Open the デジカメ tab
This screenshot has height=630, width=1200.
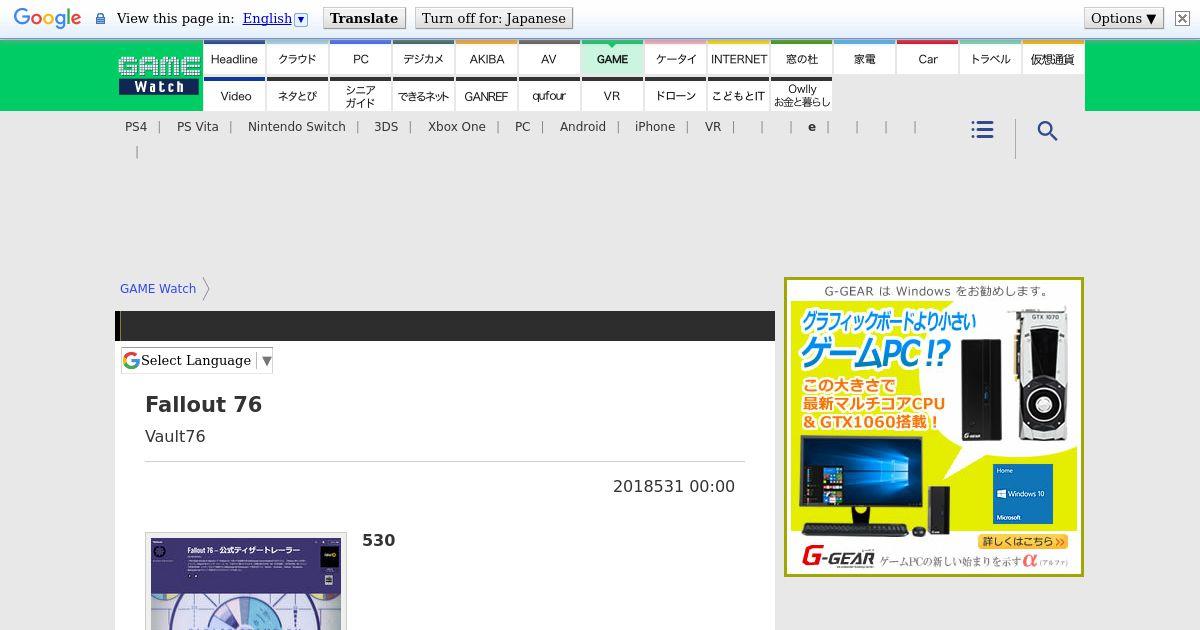tap(423, 58)
